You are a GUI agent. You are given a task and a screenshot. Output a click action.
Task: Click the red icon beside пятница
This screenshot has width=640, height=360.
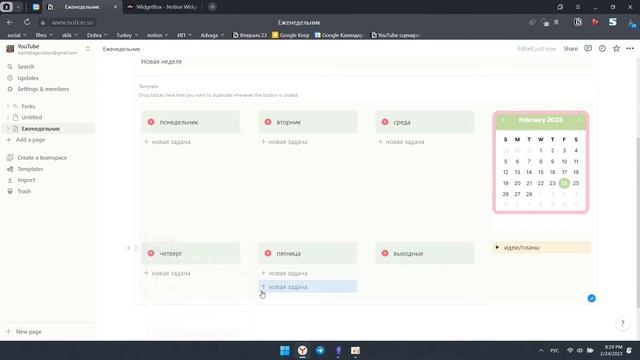coord(268,253)
